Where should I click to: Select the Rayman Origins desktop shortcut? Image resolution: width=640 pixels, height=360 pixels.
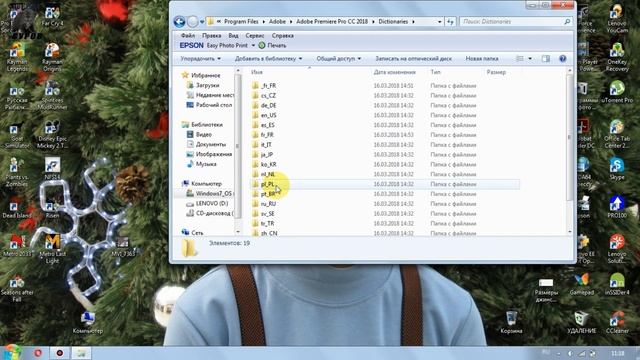pos(52,57)
